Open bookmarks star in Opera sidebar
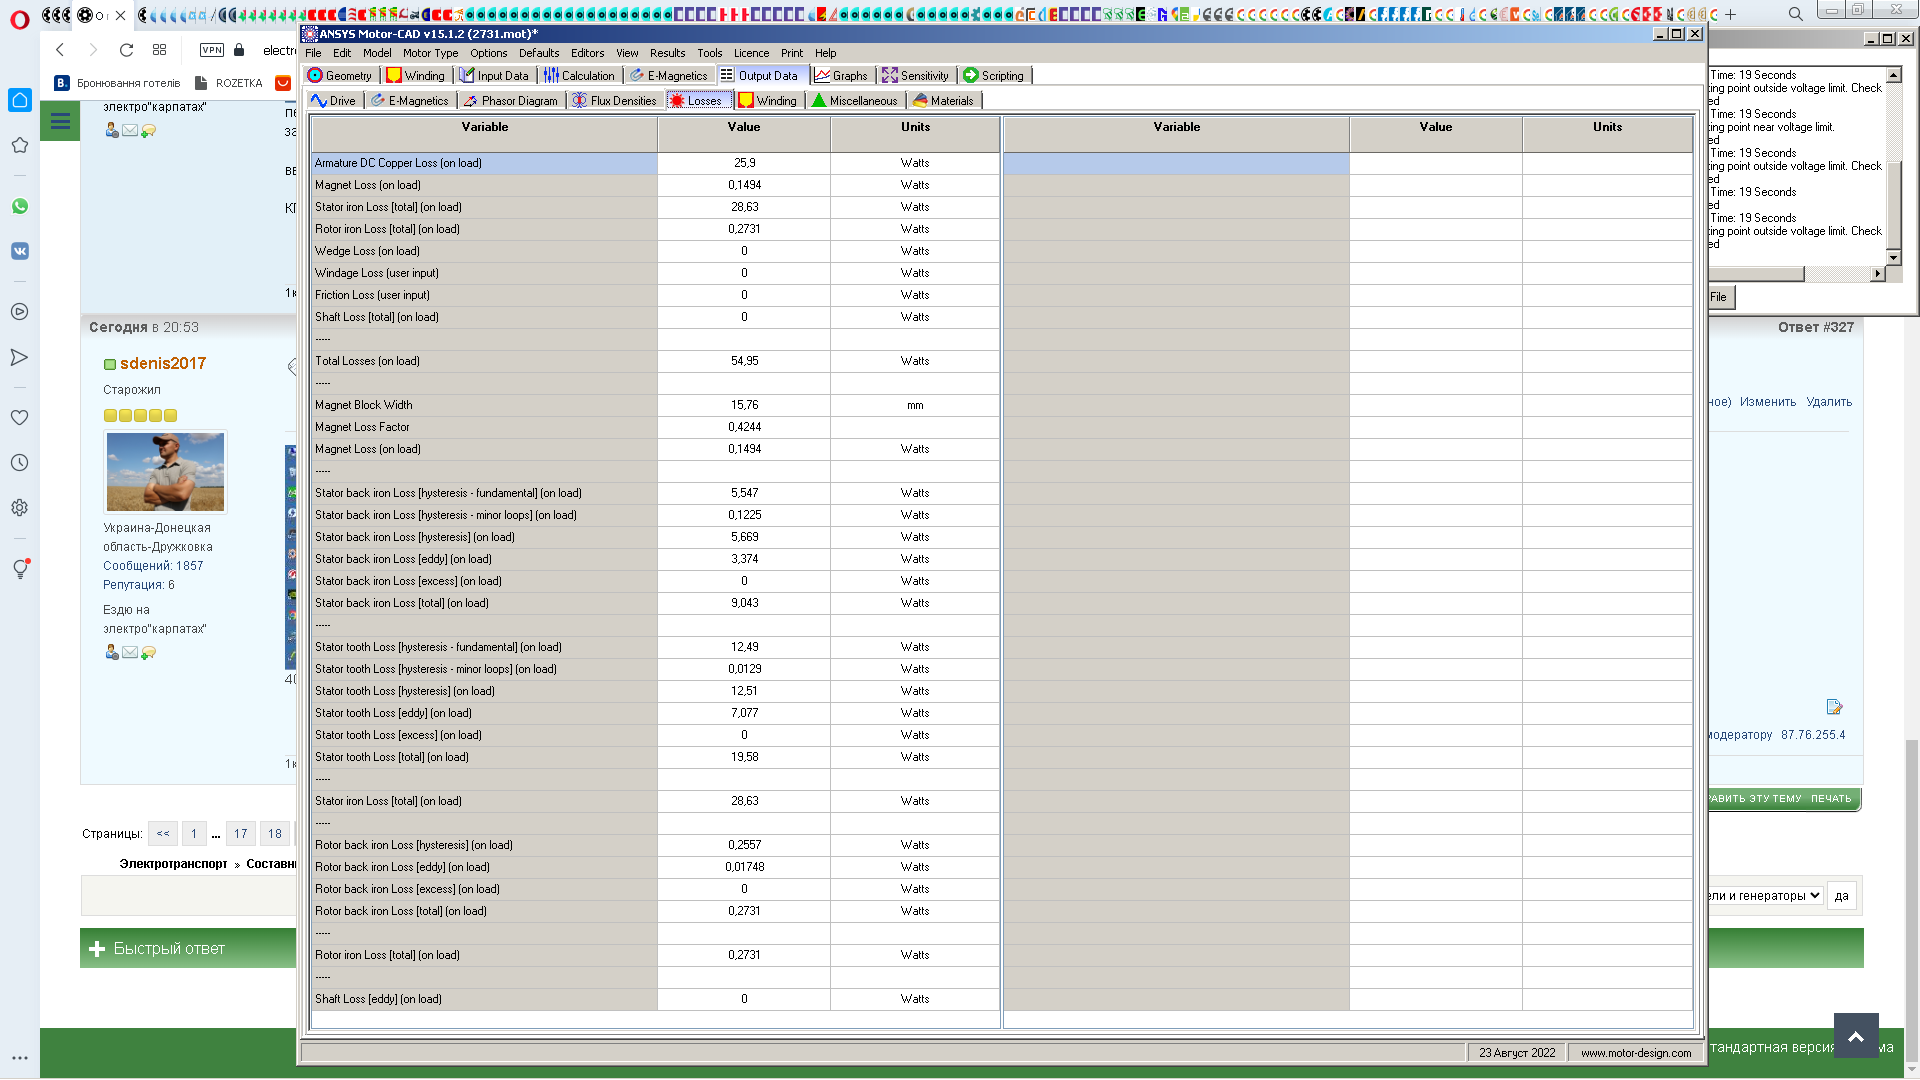This screenshot has height=1080, width=1920. [x=20, y=145]
